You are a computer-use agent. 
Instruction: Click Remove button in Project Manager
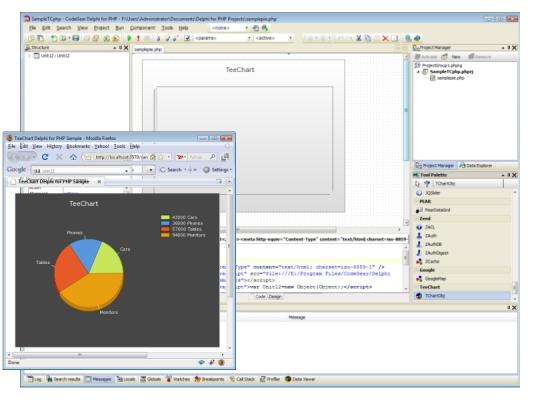click(x=479, y=57)
